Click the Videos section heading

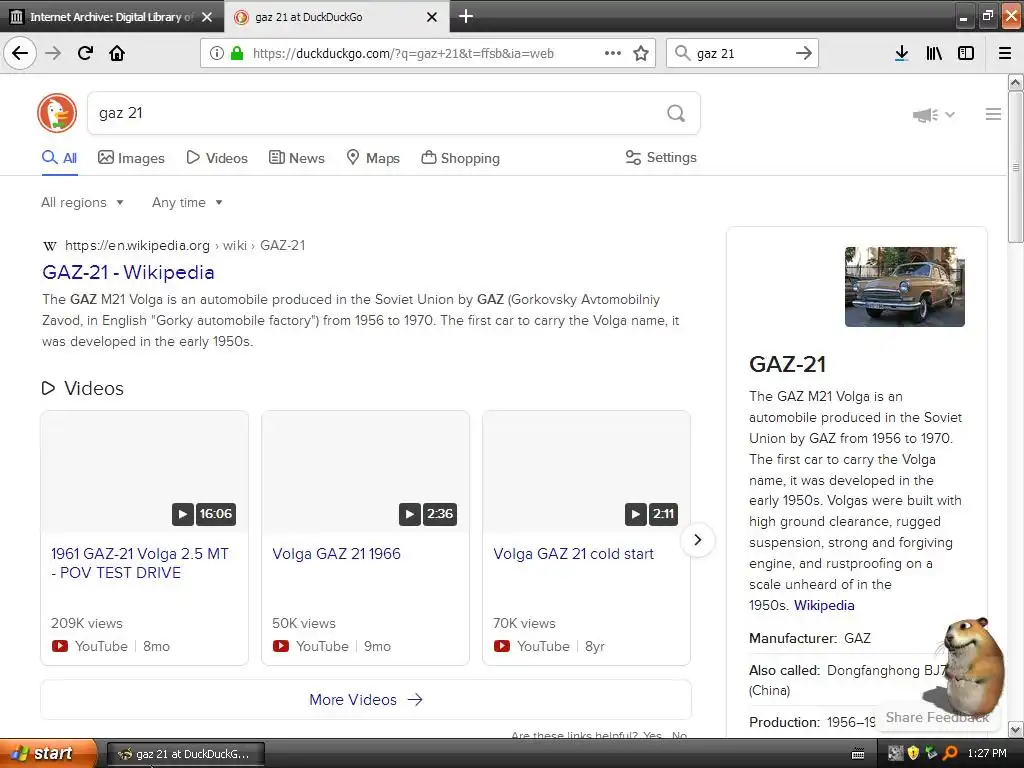82,389
